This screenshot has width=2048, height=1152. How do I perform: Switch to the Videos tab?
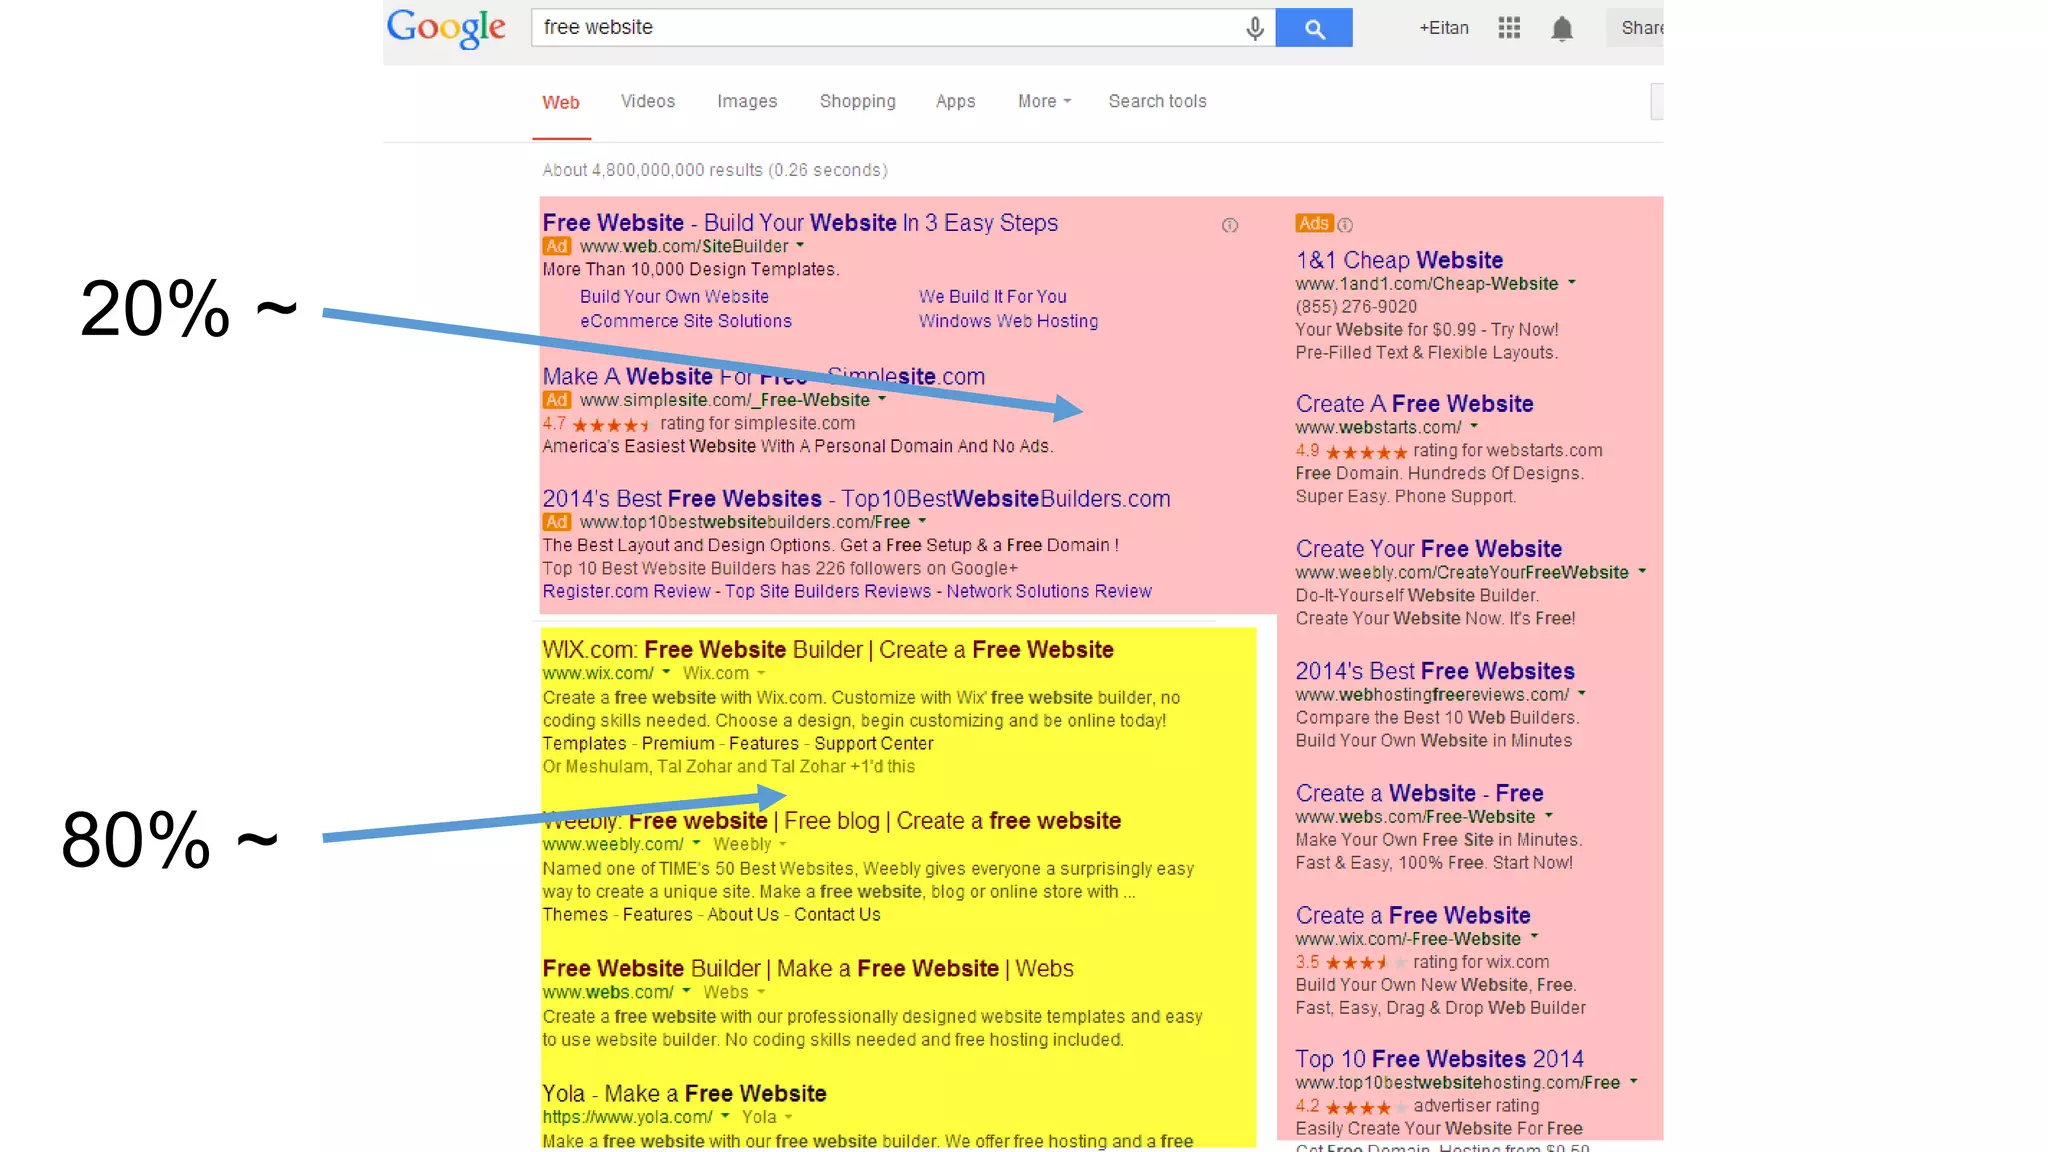647,101
